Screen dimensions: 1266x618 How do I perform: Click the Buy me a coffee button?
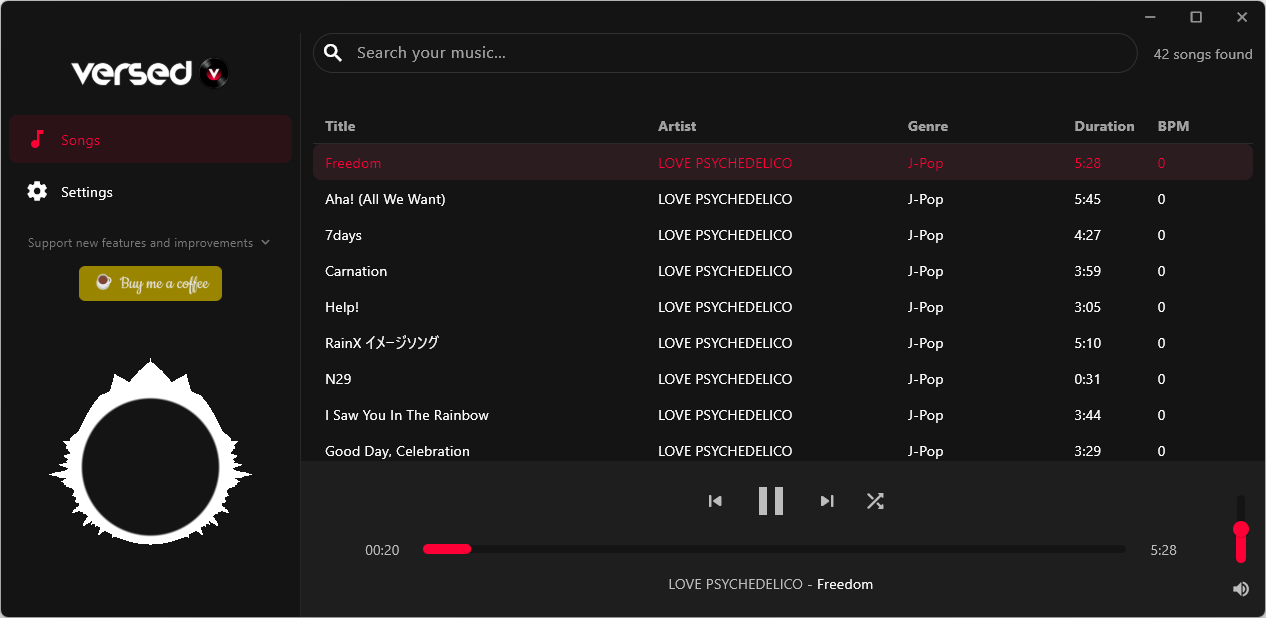150,283
